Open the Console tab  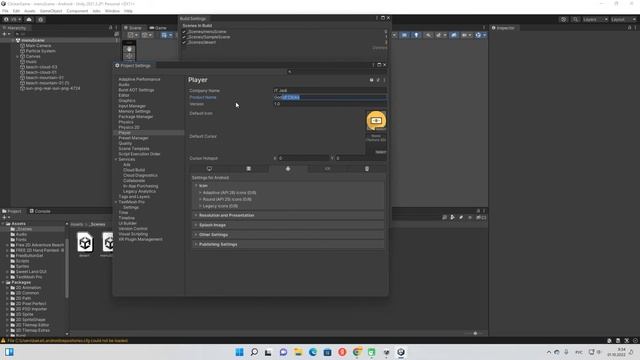(x=40, y=211)
